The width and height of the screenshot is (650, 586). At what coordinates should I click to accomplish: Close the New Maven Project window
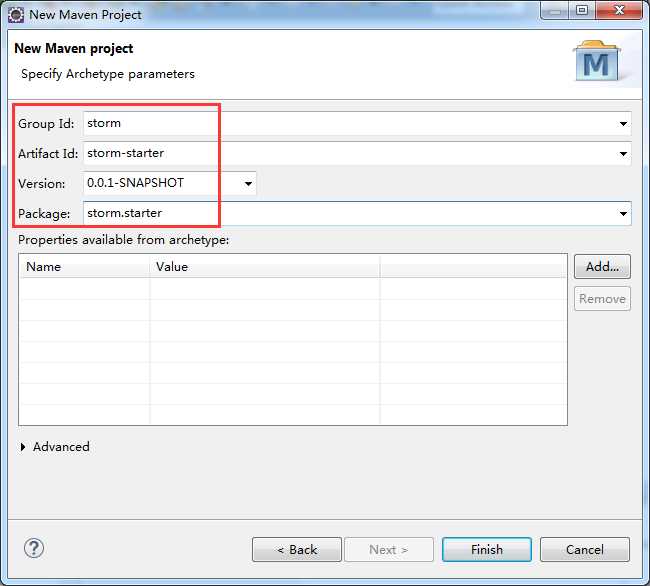click(x=619, y=10)
